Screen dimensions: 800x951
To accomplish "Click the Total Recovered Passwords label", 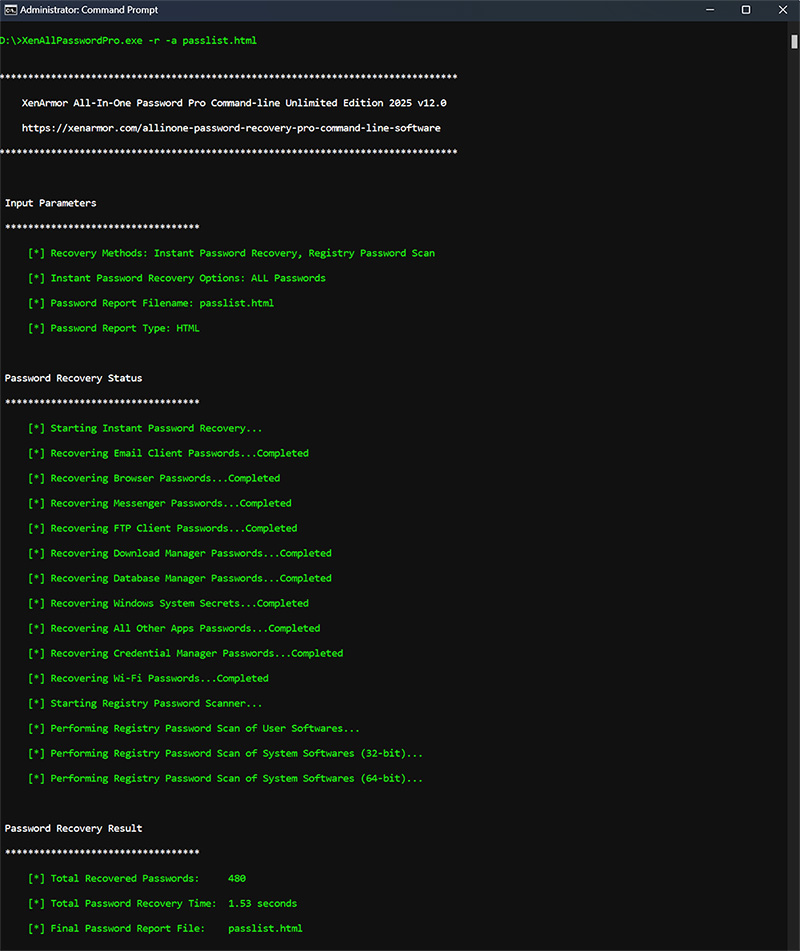I will pyautogui.click(x=125, y=878).
